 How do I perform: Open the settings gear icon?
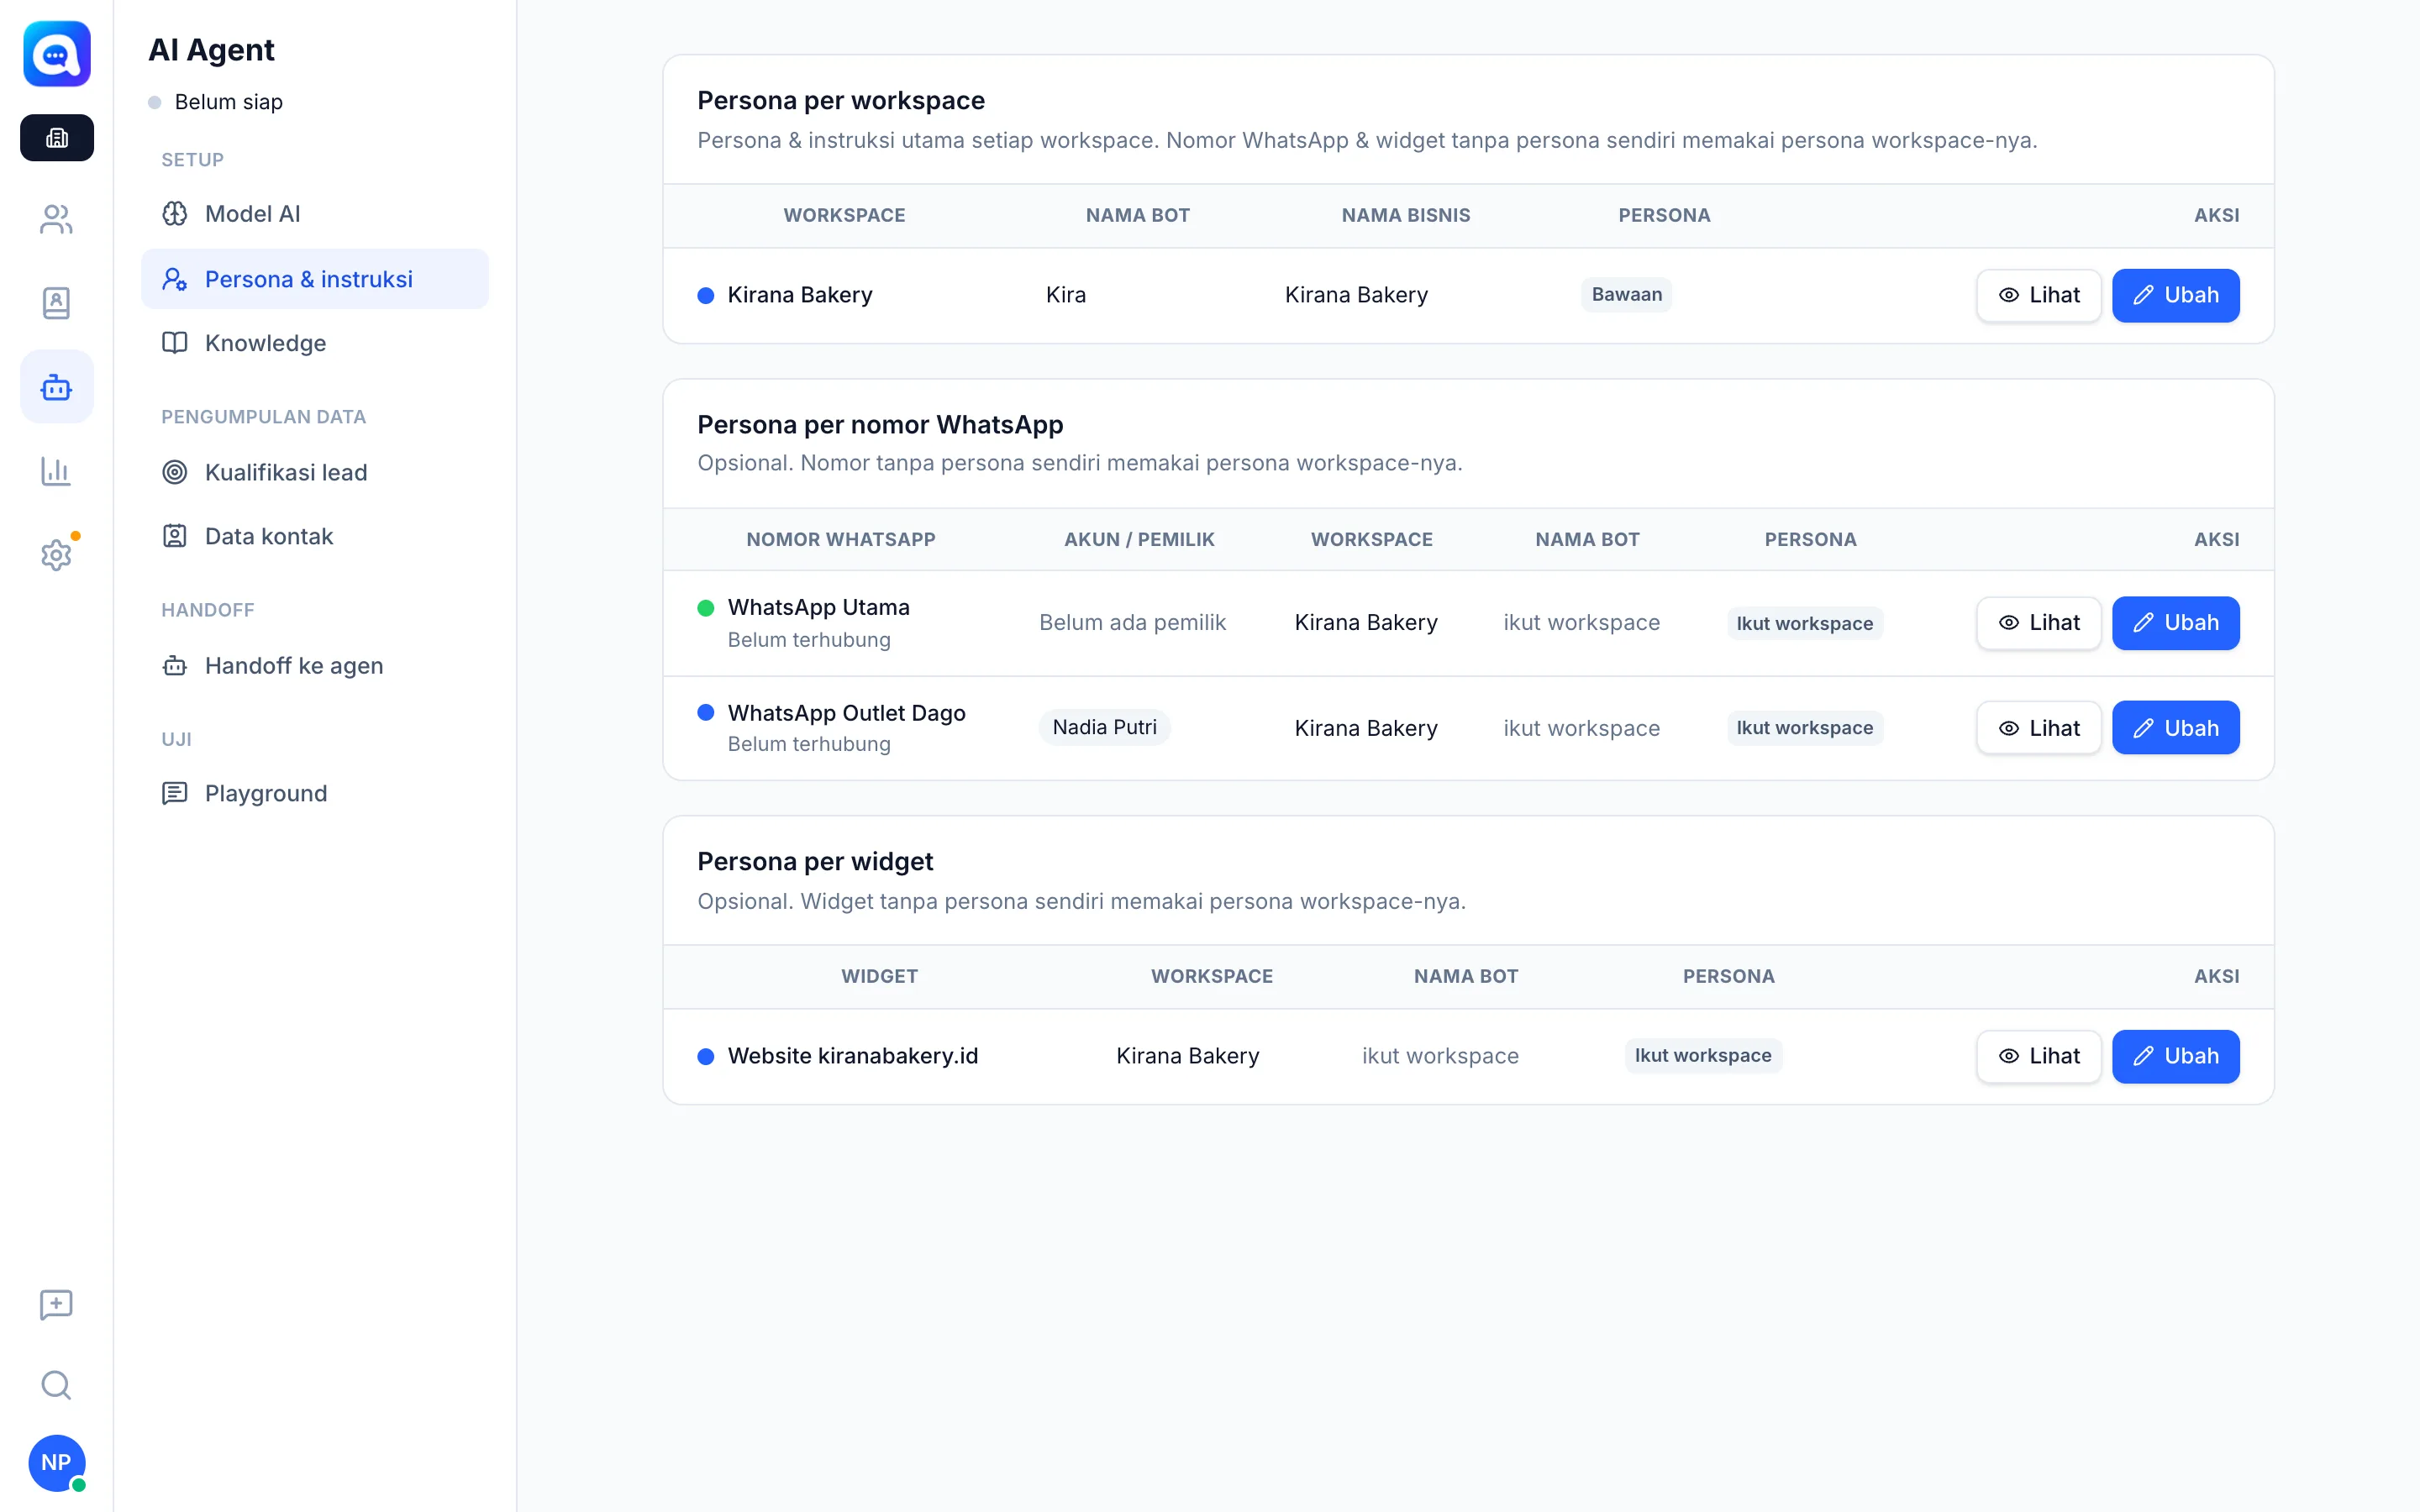[57, 555]
